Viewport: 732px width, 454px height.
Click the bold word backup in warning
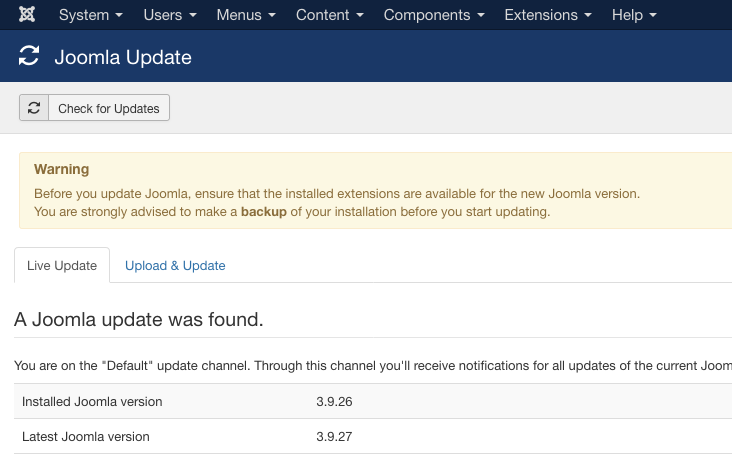tap(264, 212)
